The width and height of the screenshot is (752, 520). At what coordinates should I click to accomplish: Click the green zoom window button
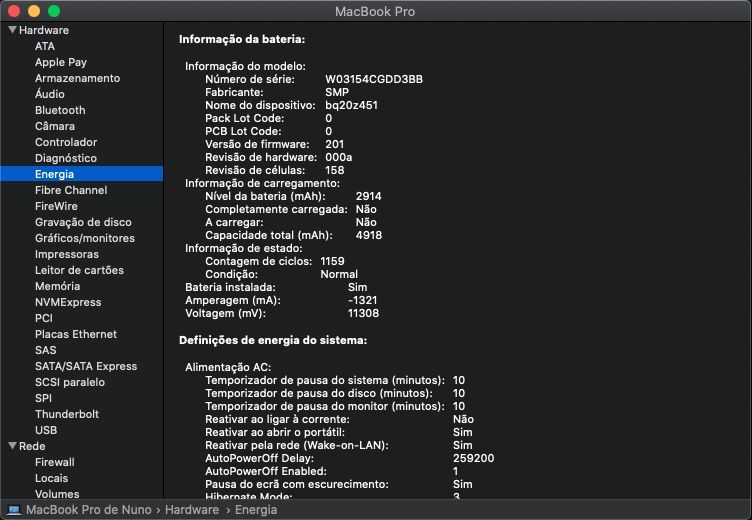click(54, 11)
